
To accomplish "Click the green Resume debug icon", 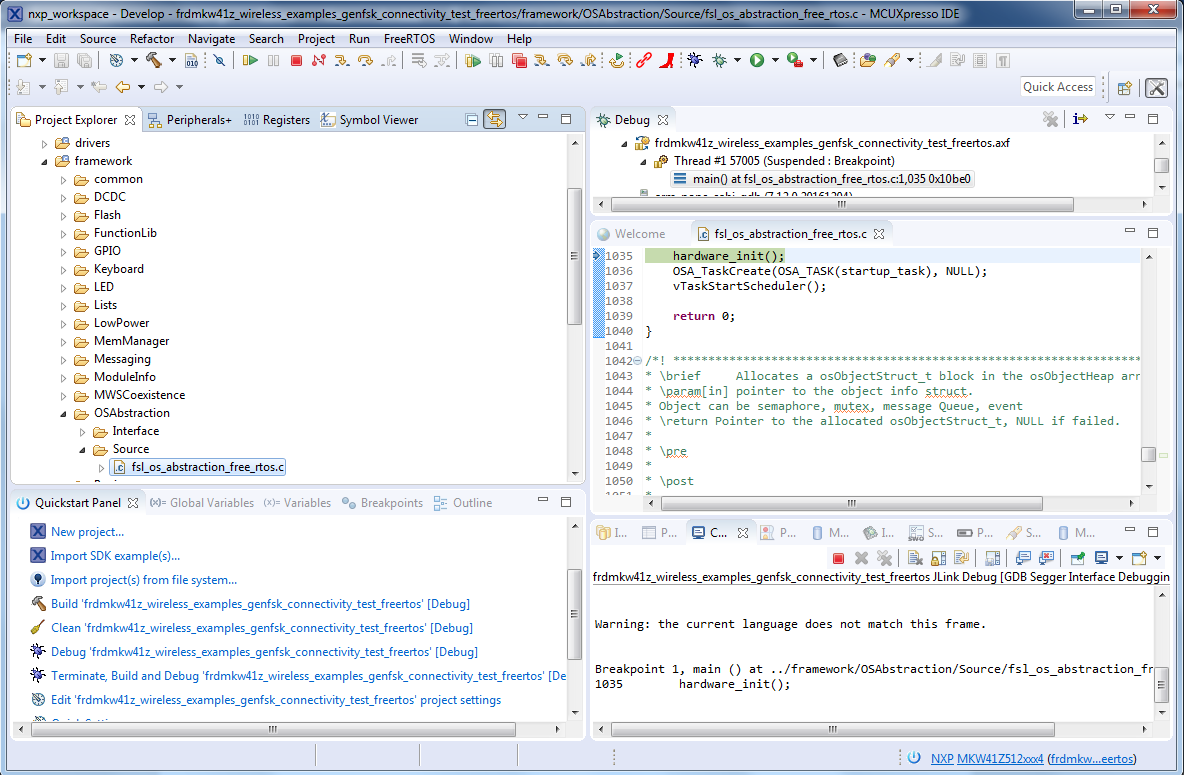I will tap(250, 61).
